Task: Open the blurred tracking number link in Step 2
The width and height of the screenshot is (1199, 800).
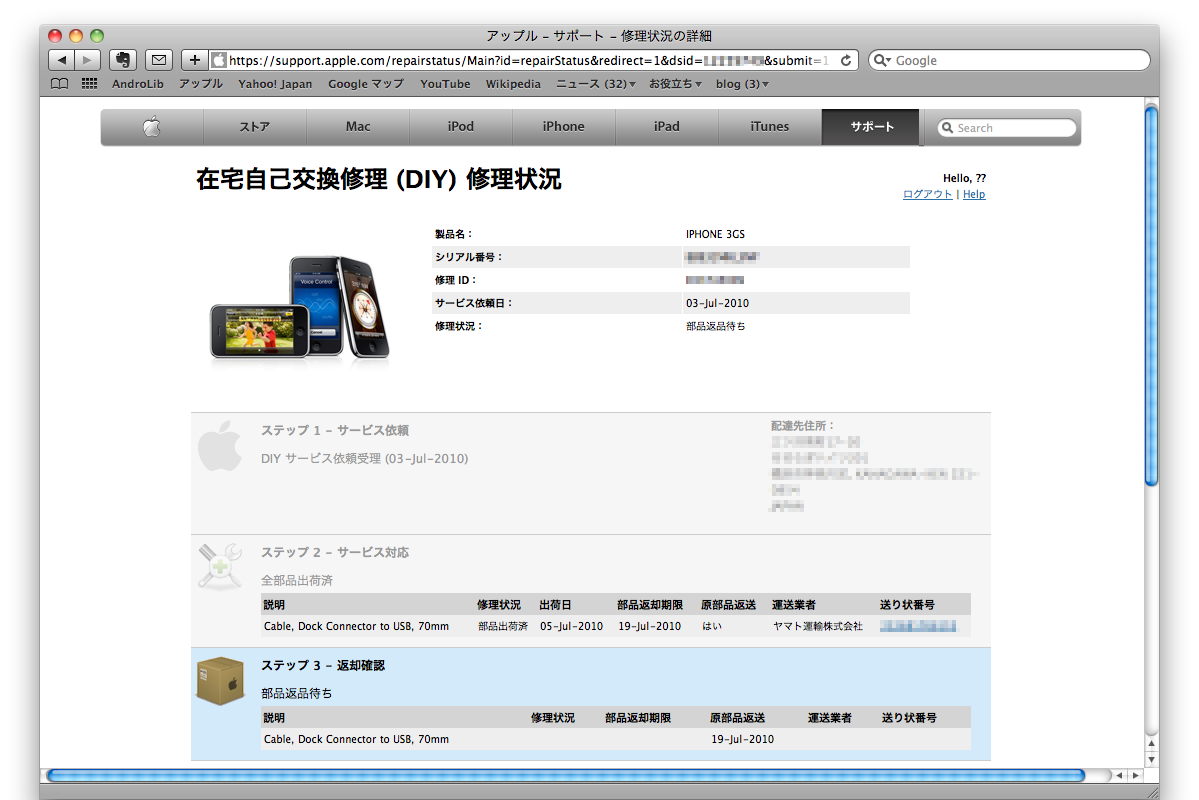Action: pyautogui.click(x=918, y=626)
